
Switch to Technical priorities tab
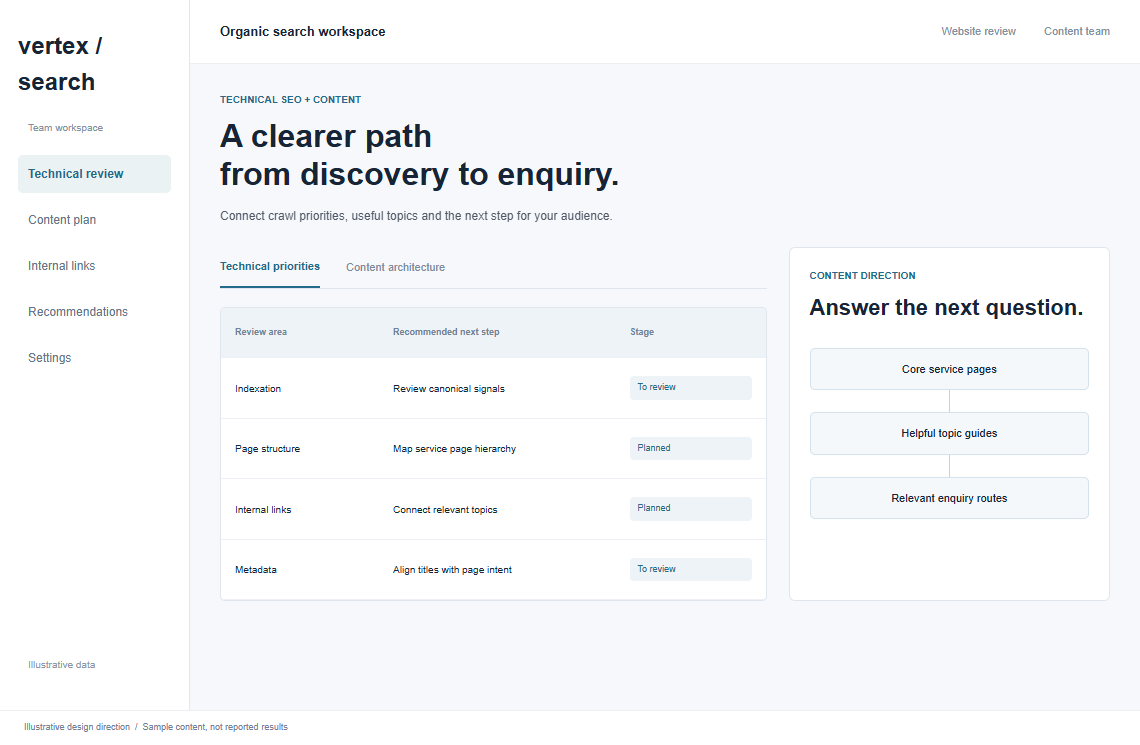pyautogui.click(x=270, y=267)
